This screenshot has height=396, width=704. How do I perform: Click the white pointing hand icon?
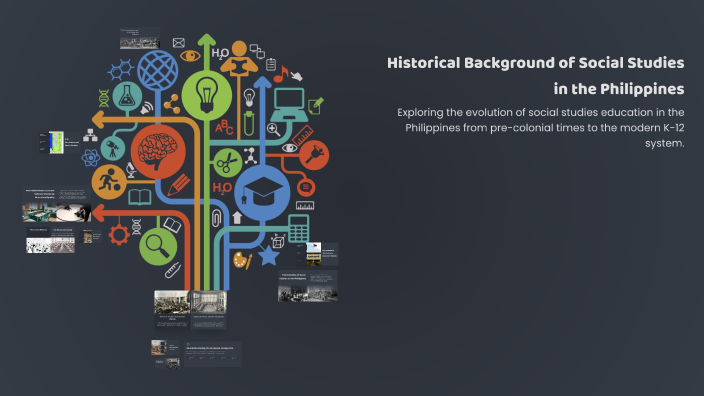click(x=296, y=76)
